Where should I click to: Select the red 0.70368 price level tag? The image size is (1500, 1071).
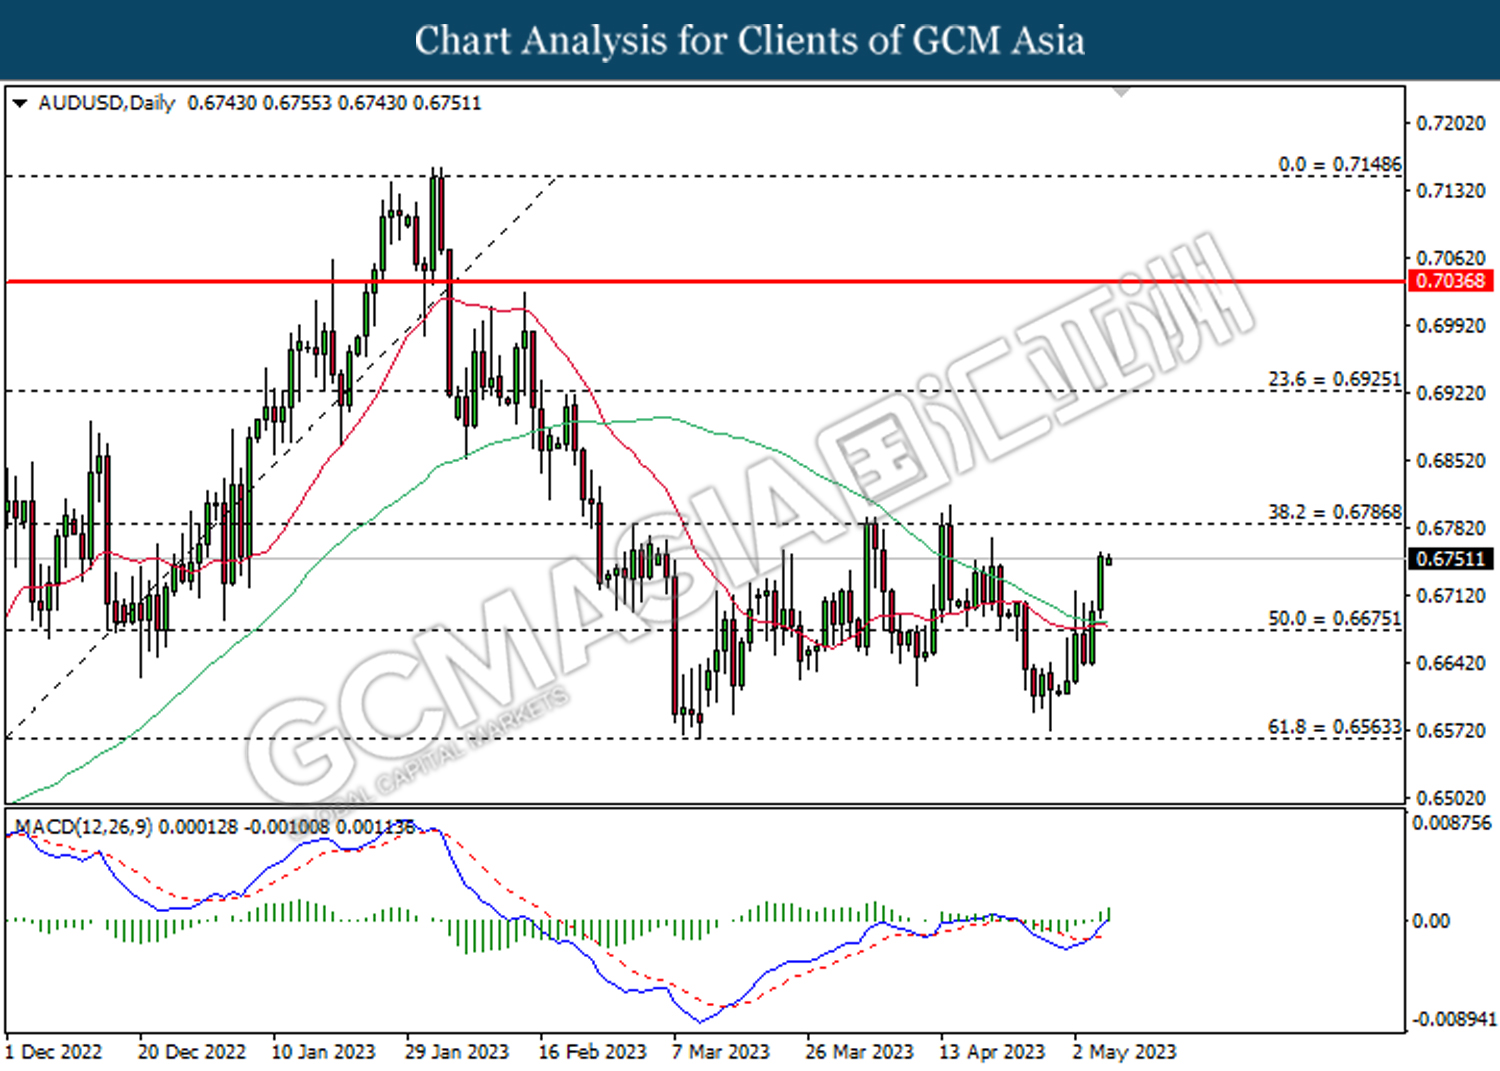1450,281
